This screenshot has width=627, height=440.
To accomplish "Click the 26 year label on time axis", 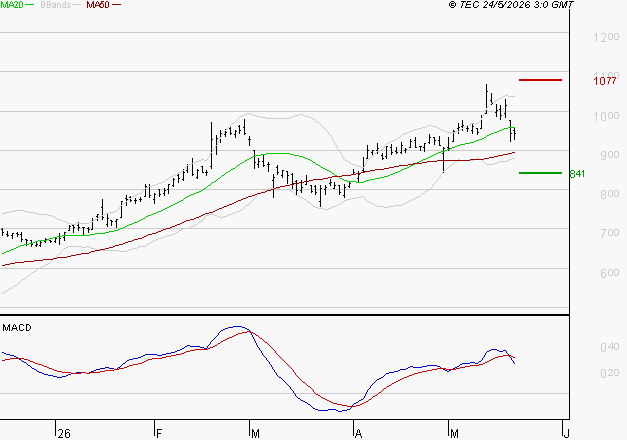I will [x=64, y=434].
